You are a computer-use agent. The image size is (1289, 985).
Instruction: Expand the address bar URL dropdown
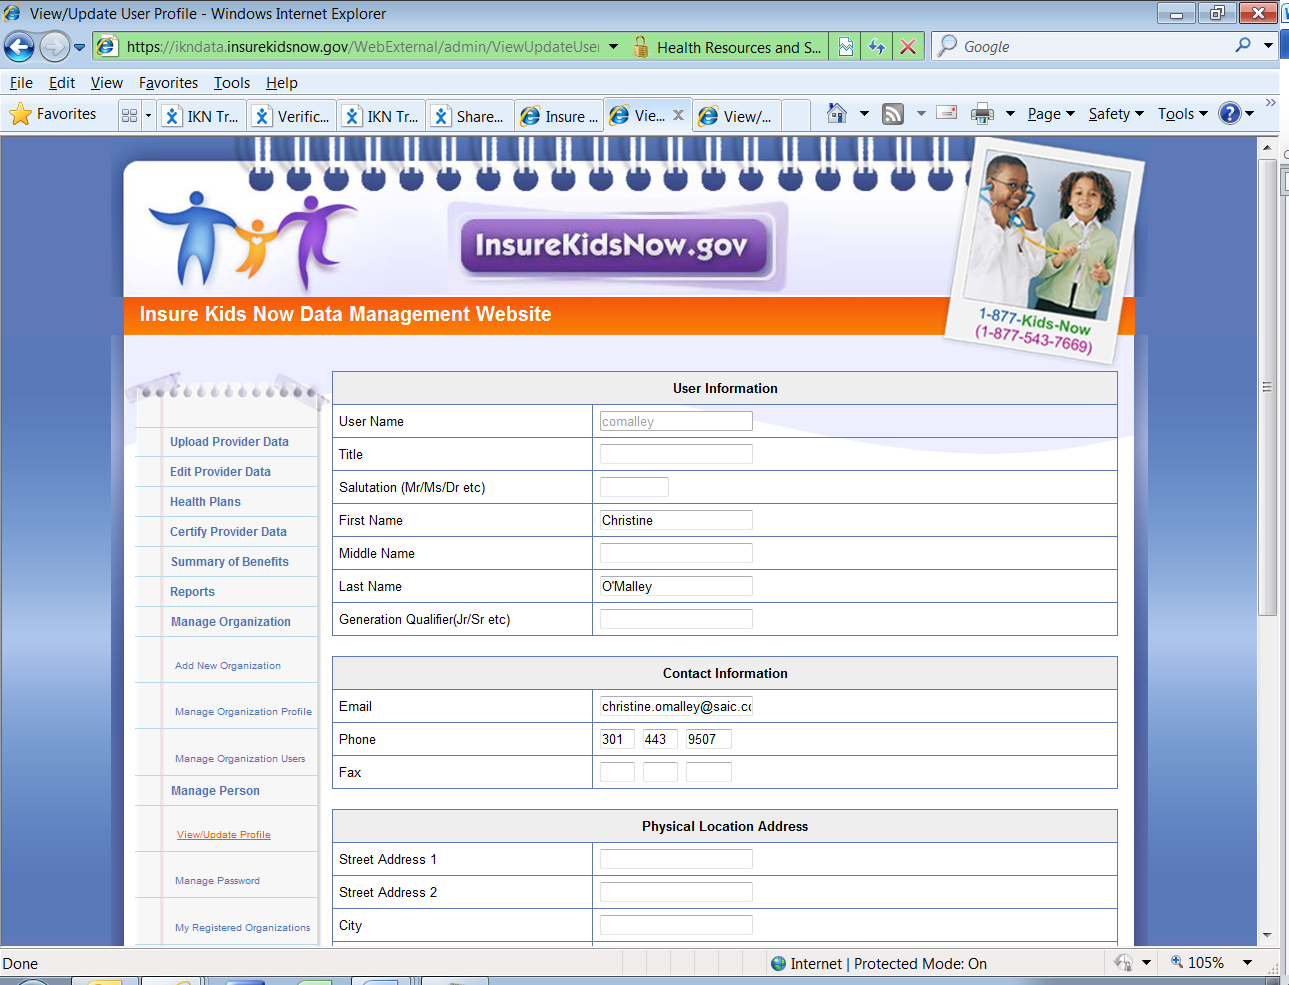click(x=613, y=47)
